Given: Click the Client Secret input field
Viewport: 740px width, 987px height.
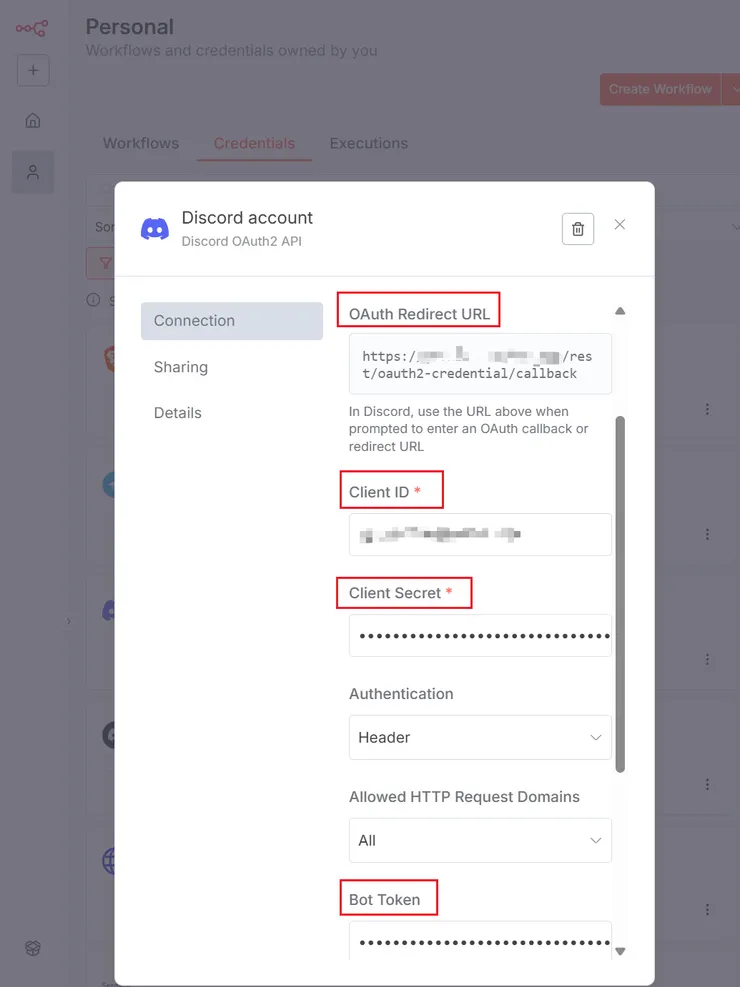Looking at the screenshot, I should (x=480, y=636).
